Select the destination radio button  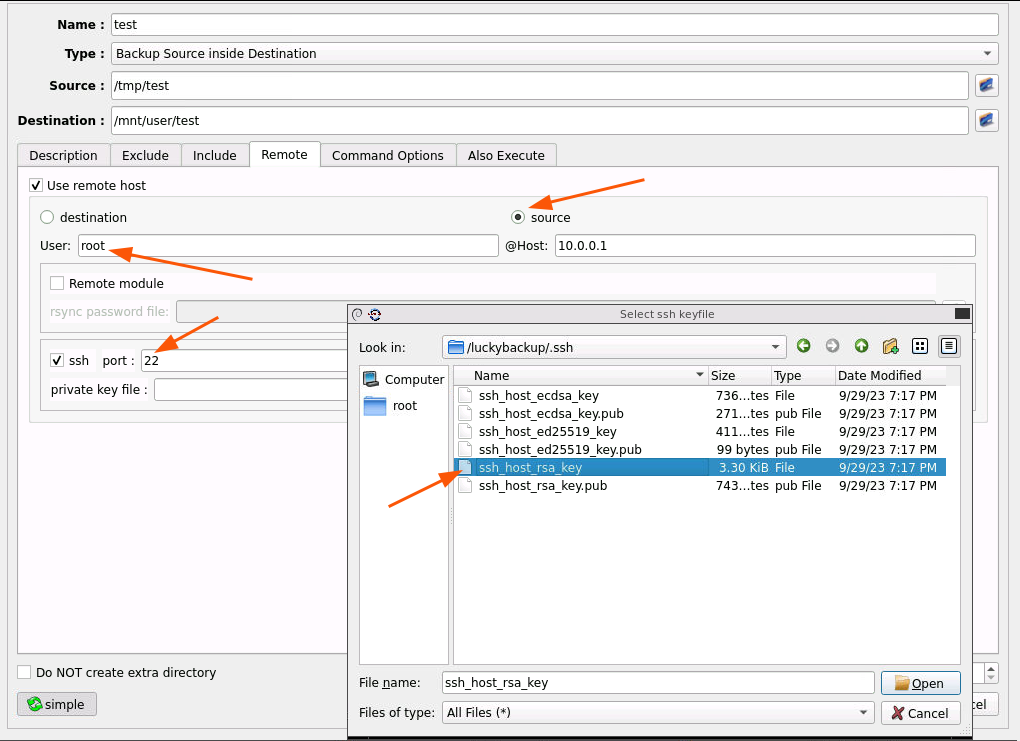(x=47, y=217)
